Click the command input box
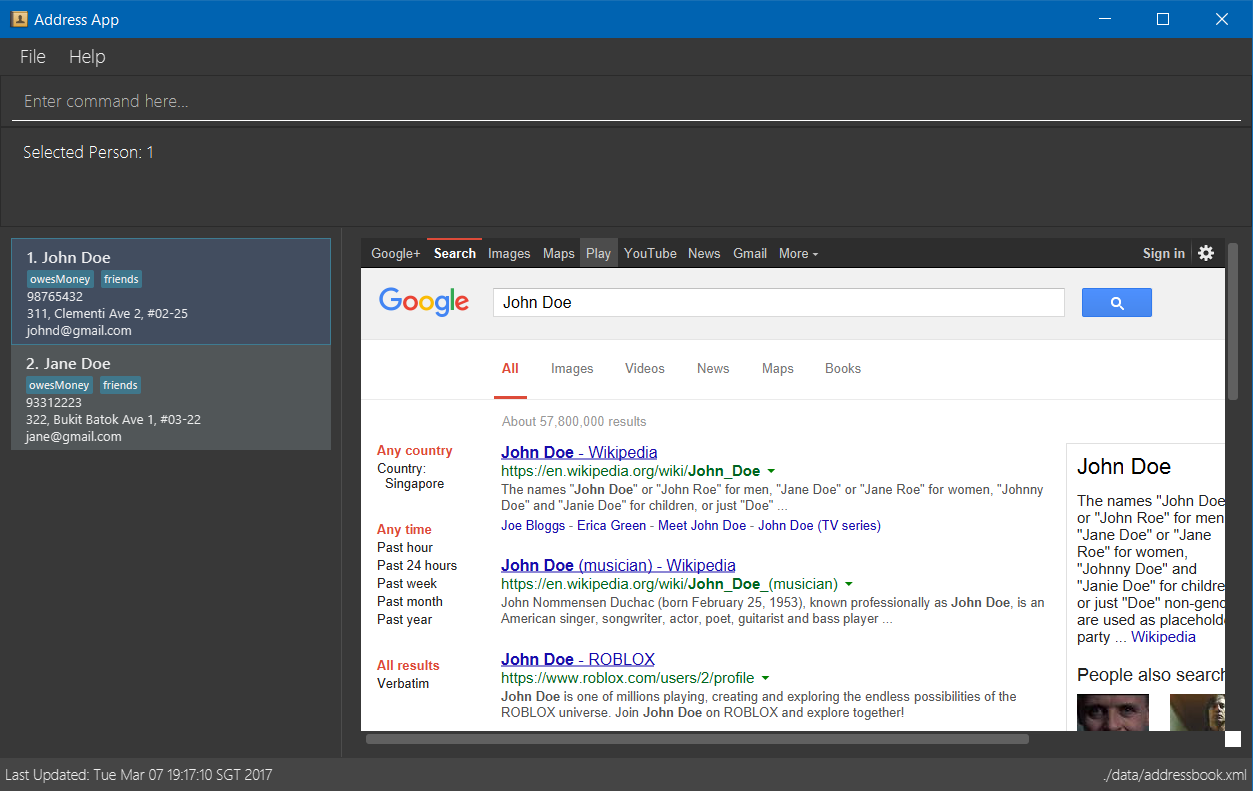The height and width of the screenshot is (791, 1253). [x=626, y=102]
